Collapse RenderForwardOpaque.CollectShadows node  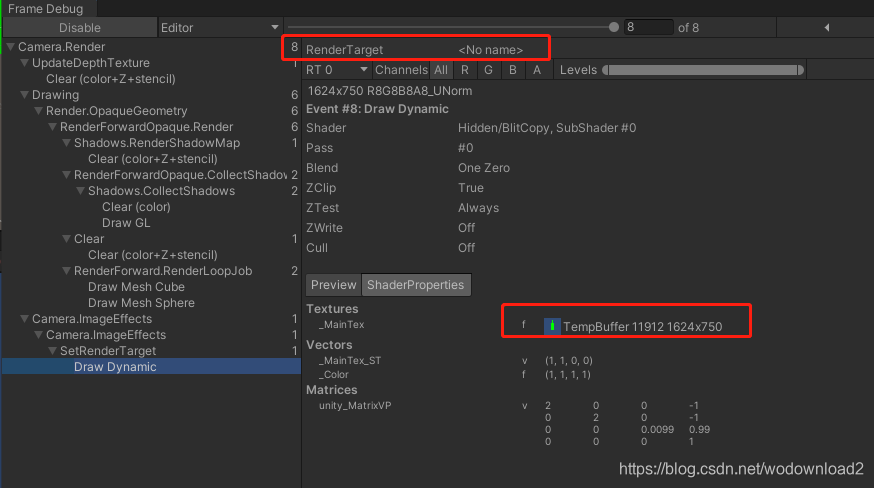click(66, 175)
